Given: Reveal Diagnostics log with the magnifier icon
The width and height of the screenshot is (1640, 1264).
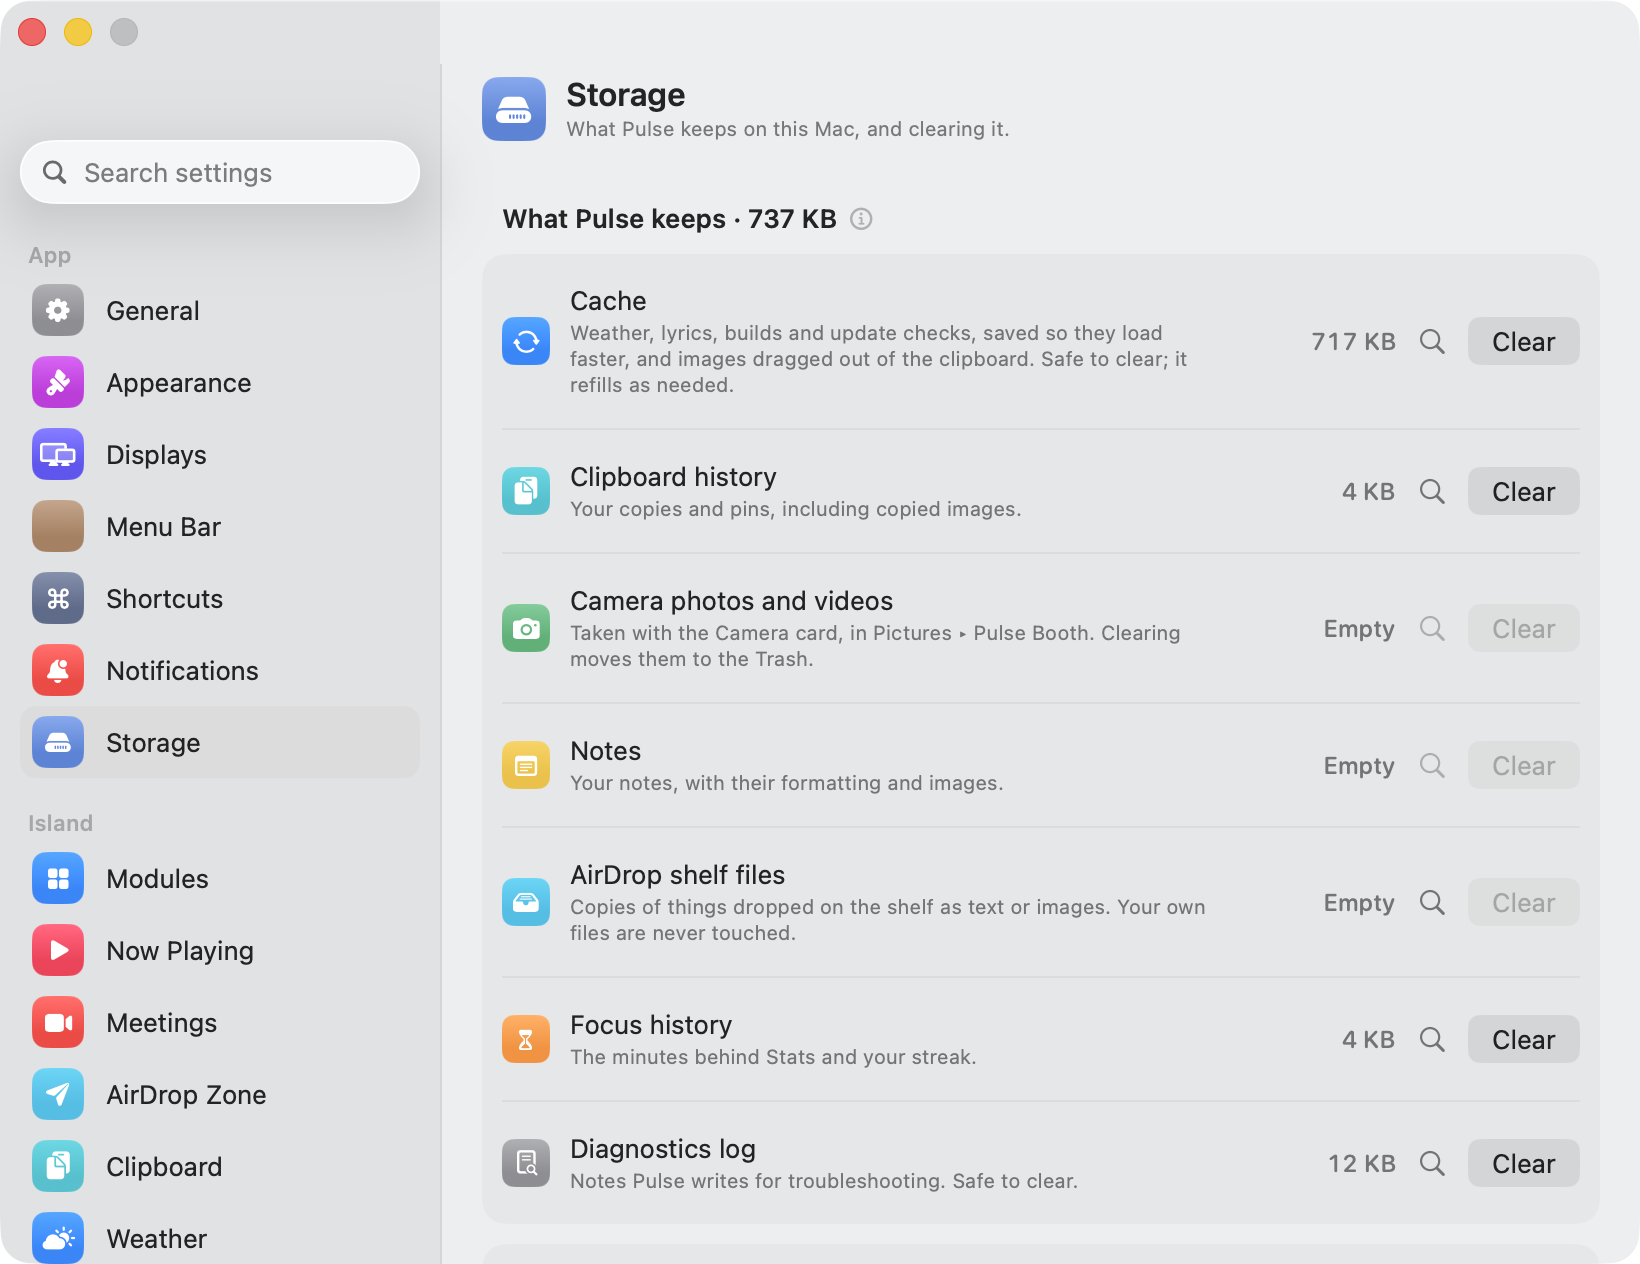Looking at the screenshot, I should [x=1432, y=1163].
